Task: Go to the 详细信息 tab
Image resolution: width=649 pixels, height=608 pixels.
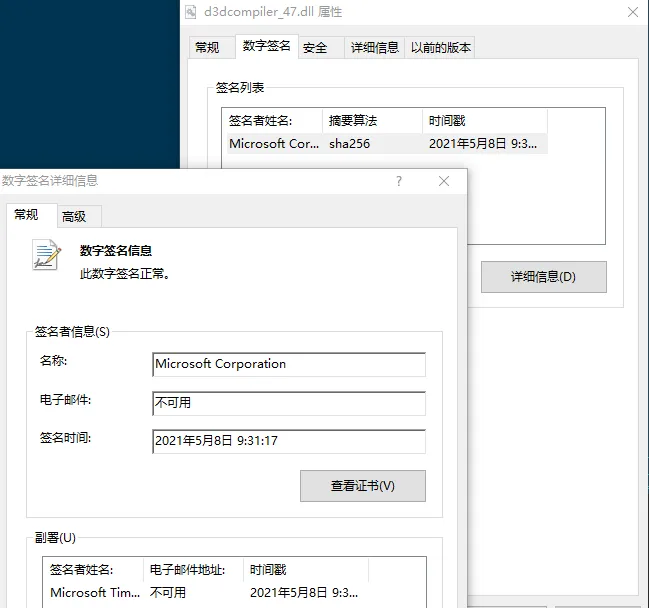Action: coord(374,47)
